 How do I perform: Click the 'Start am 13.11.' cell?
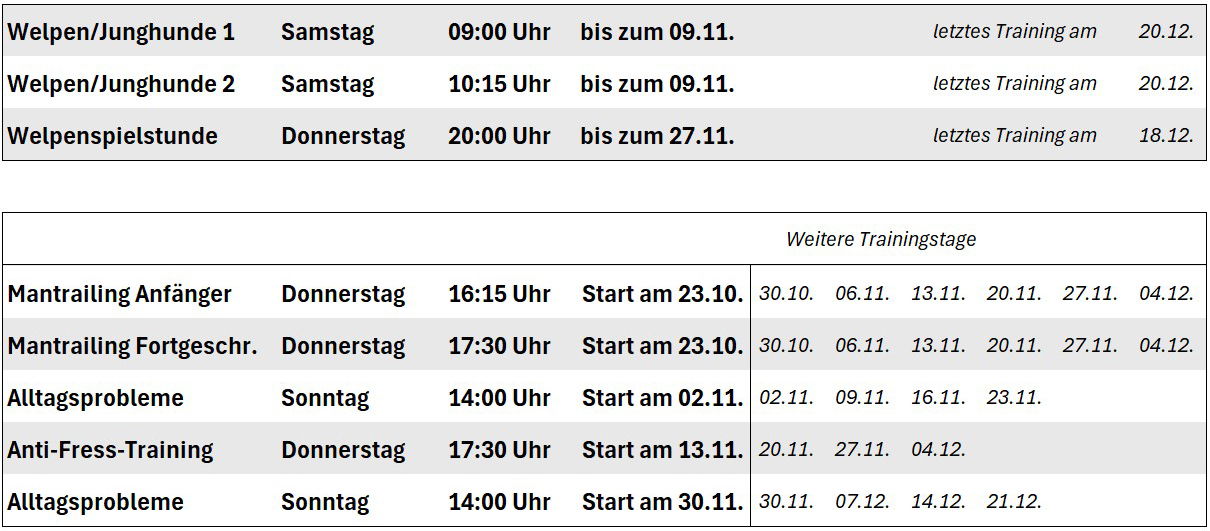coord(662,450)
